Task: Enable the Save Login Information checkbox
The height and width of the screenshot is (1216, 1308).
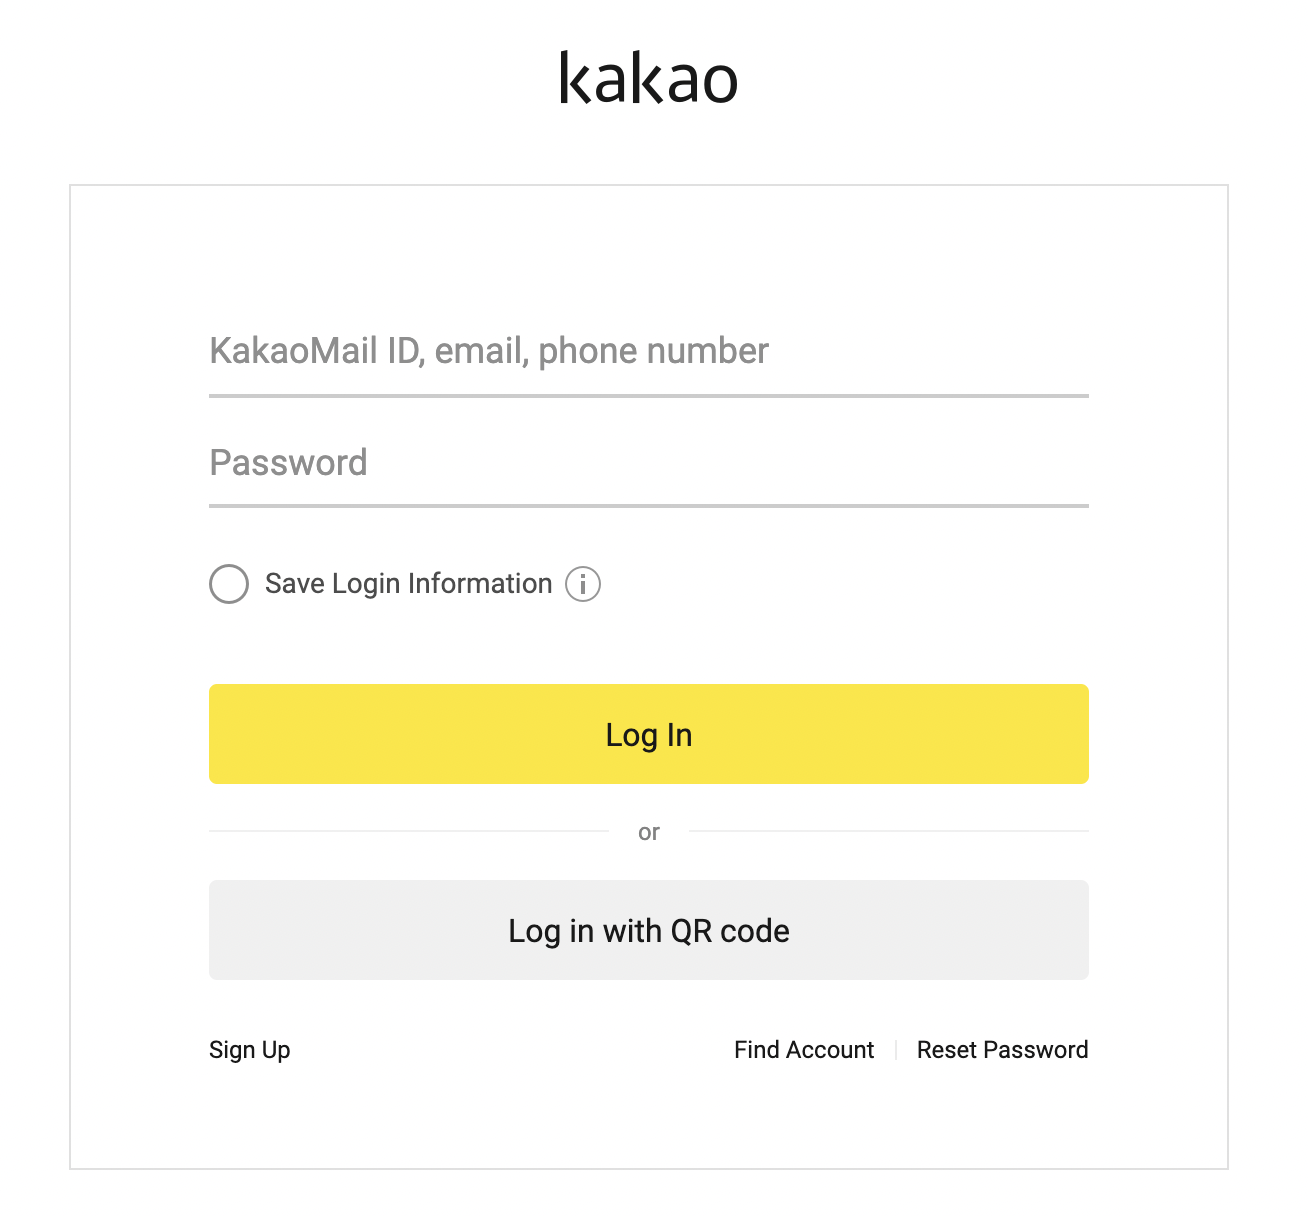Action: 229,584
